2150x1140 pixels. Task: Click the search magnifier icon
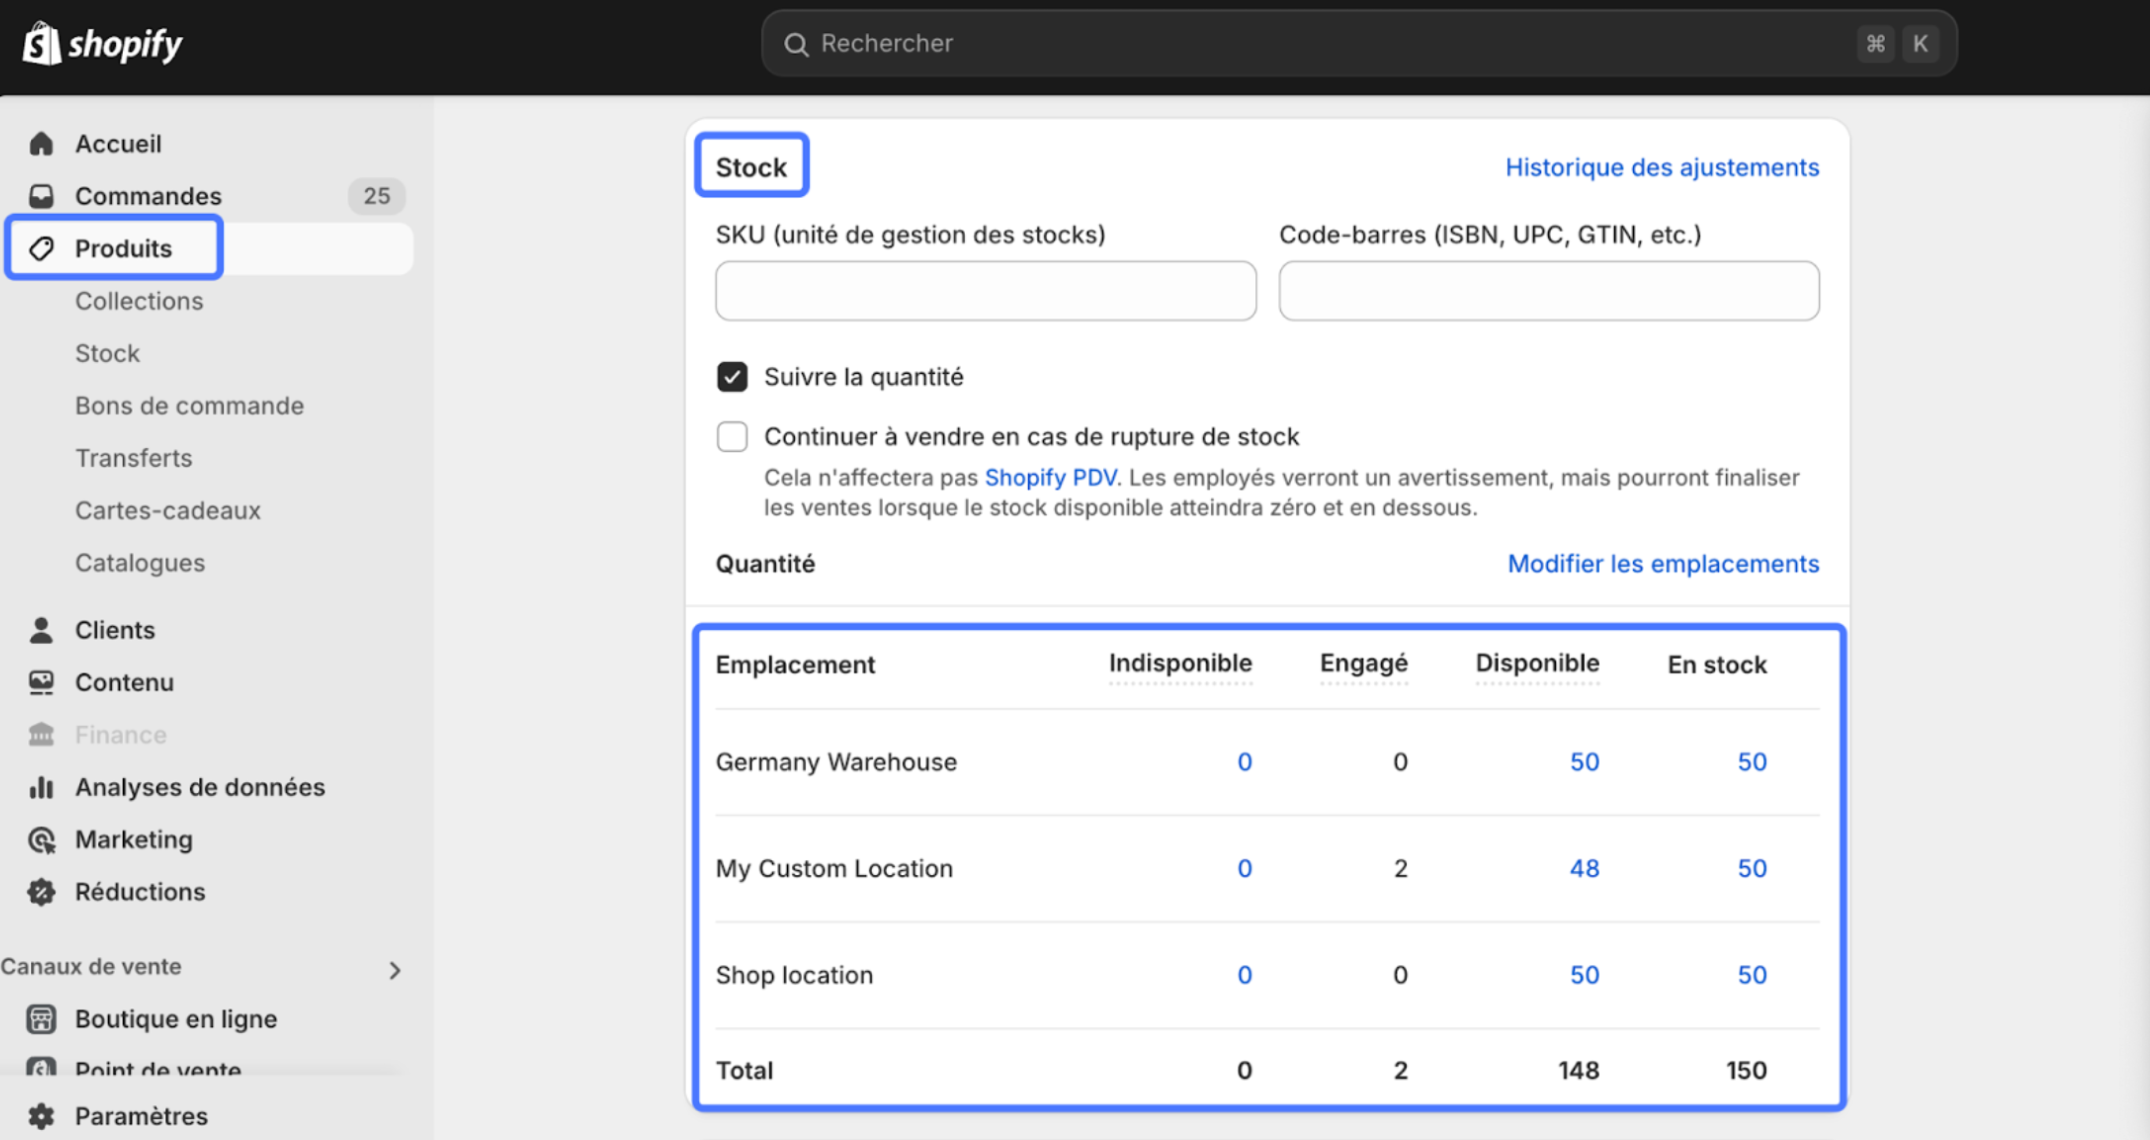click(796, 44)
